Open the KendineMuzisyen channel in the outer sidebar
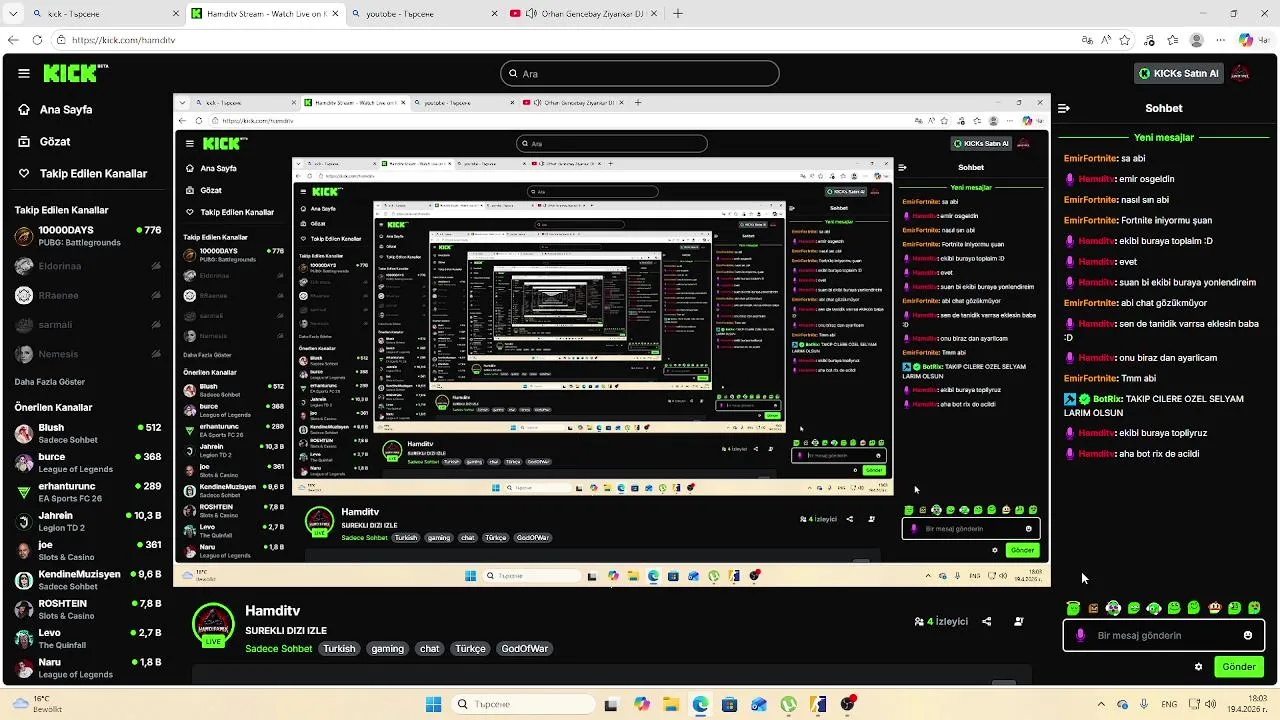 (x=87, y=580)
